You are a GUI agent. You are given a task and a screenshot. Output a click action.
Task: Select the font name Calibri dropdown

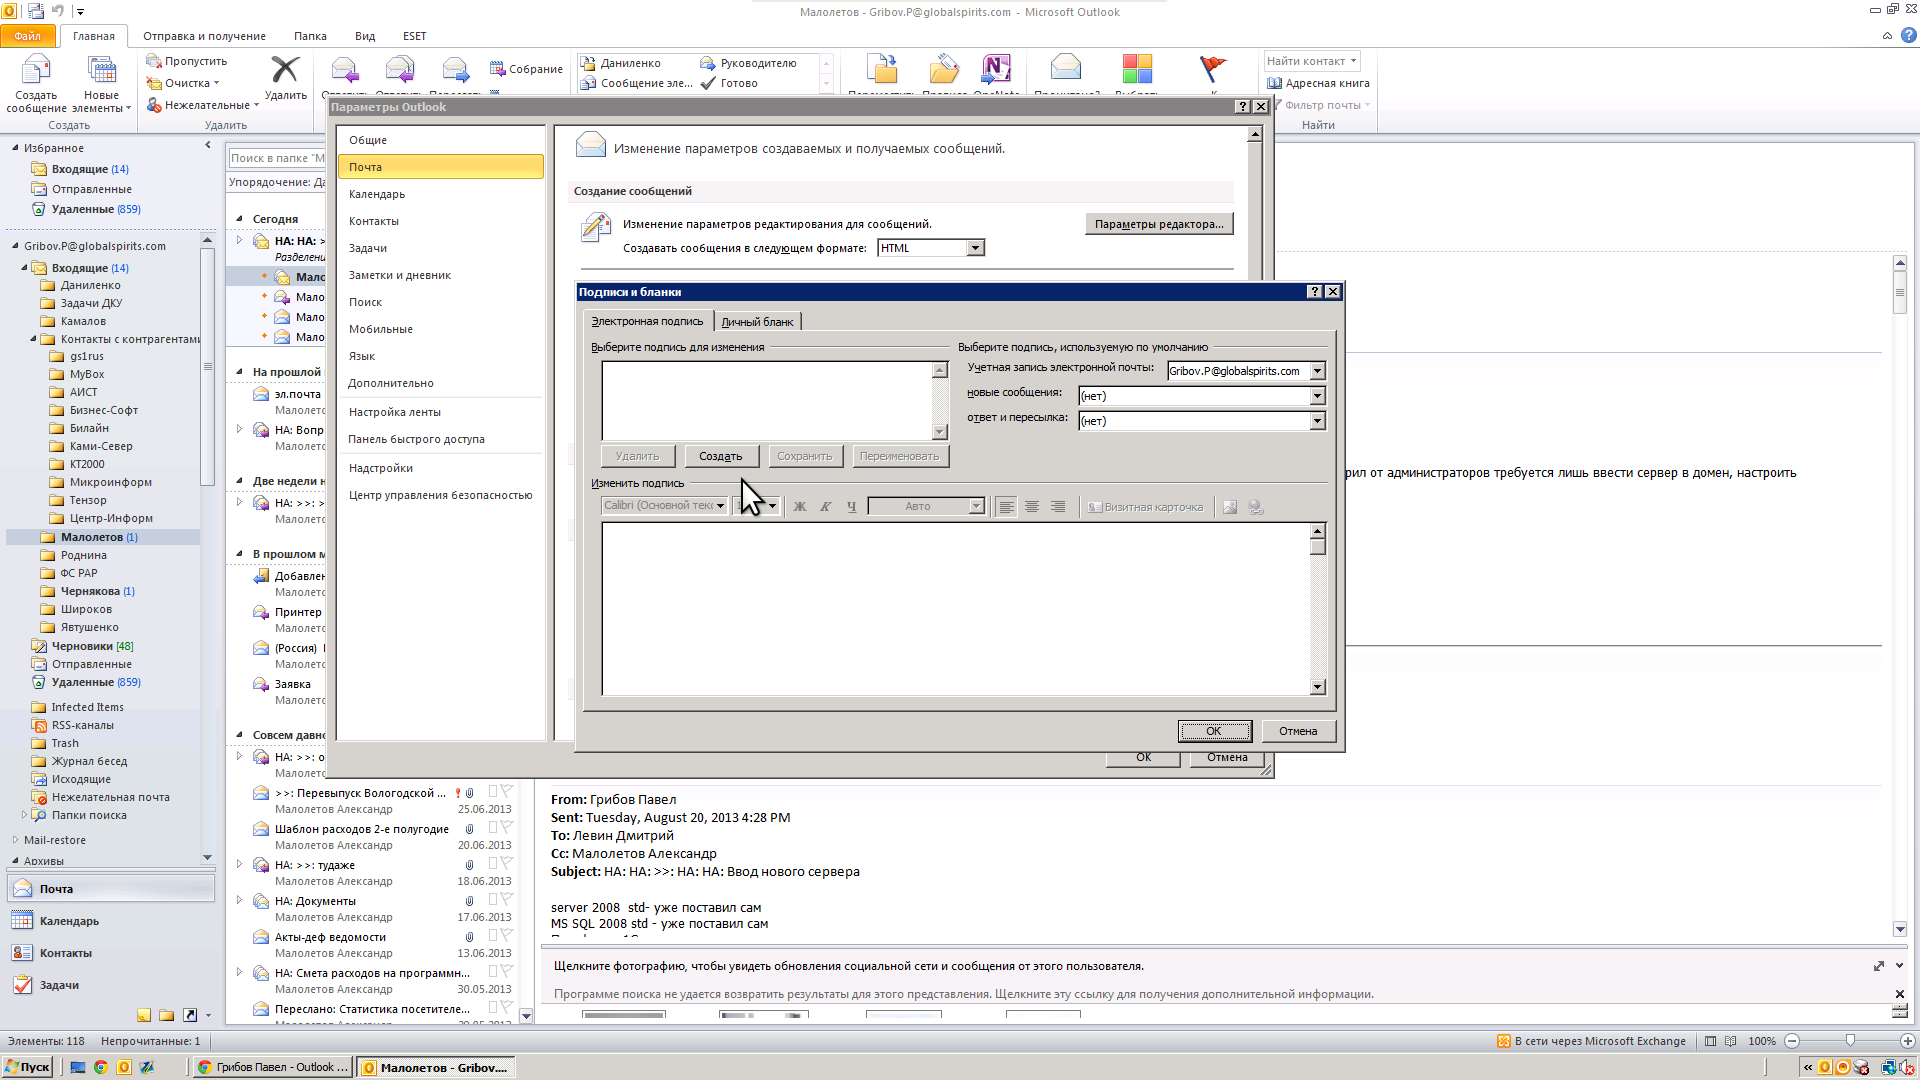[x=663, y=506]
